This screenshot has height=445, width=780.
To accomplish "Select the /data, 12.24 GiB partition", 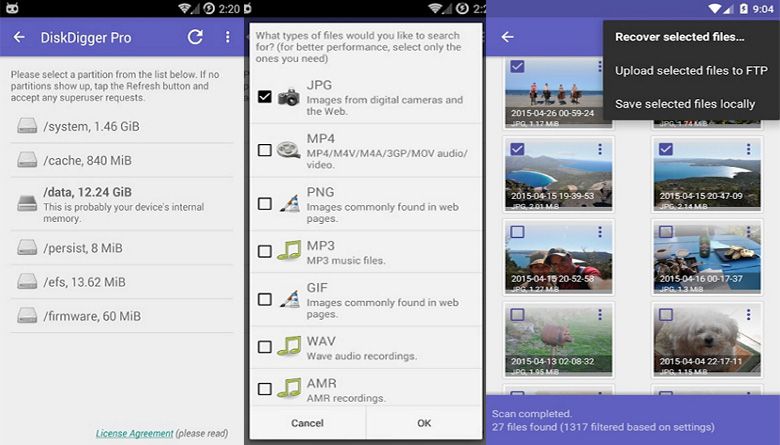I will pyautogui.click(x=122, y=204).
